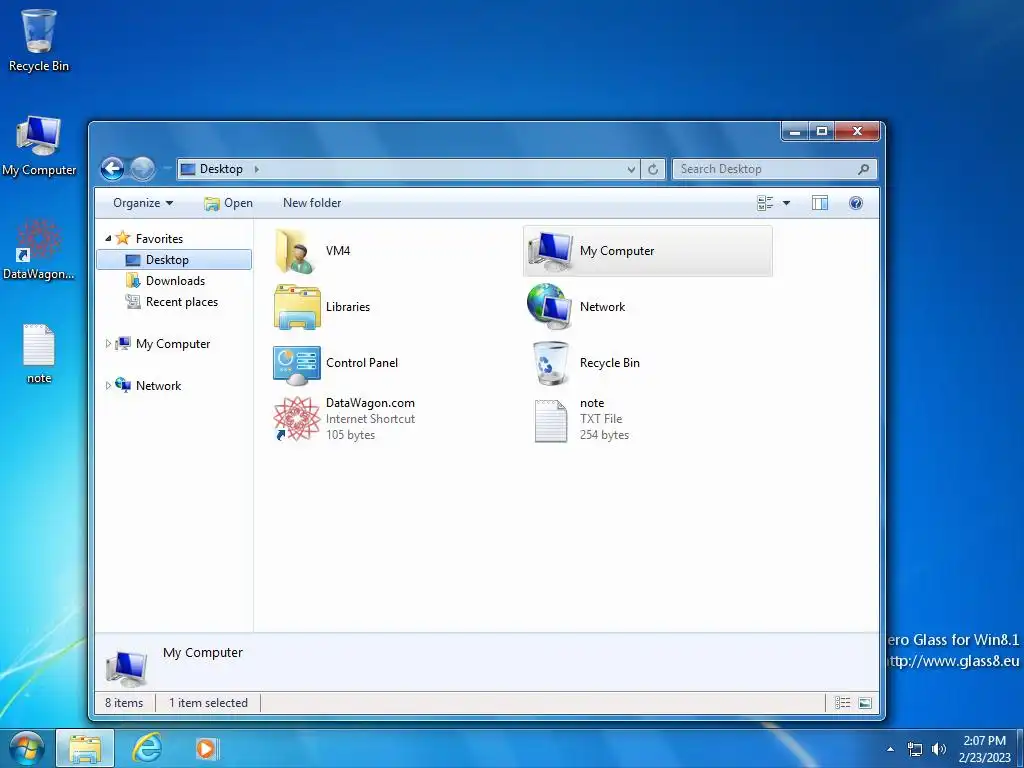Open the Organize dropdown menu
Image resolution: width=1024 pixels, height=768 pixels.
pos(143,203)
